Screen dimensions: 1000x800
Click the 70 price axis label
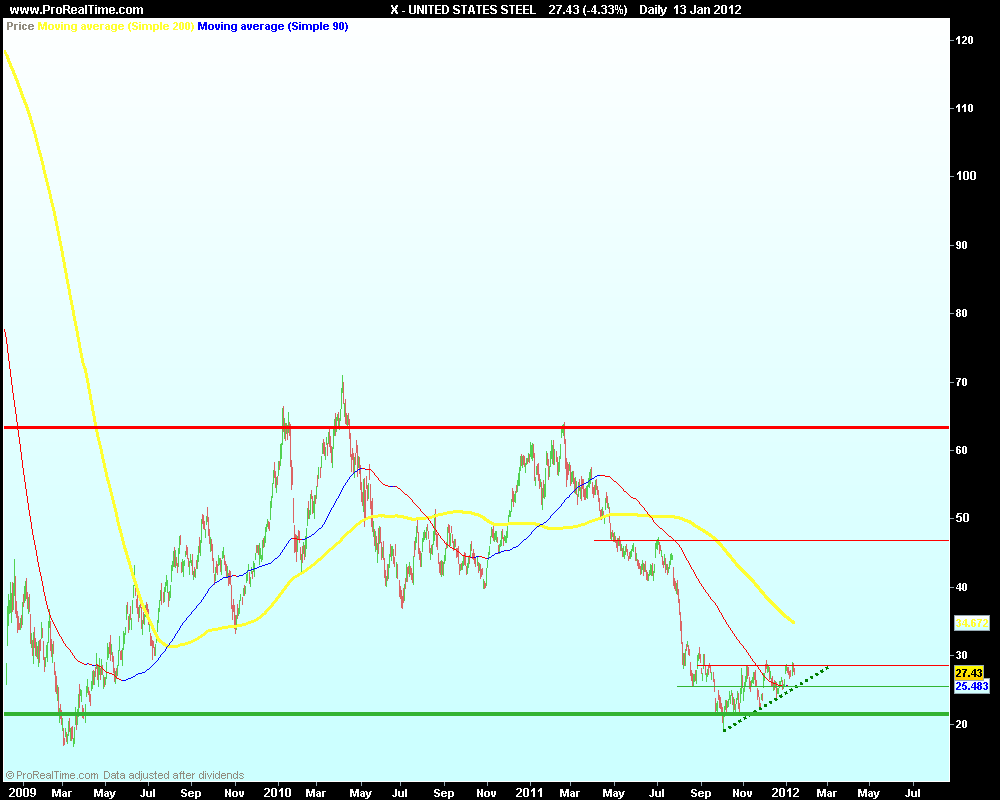(961, 382)
